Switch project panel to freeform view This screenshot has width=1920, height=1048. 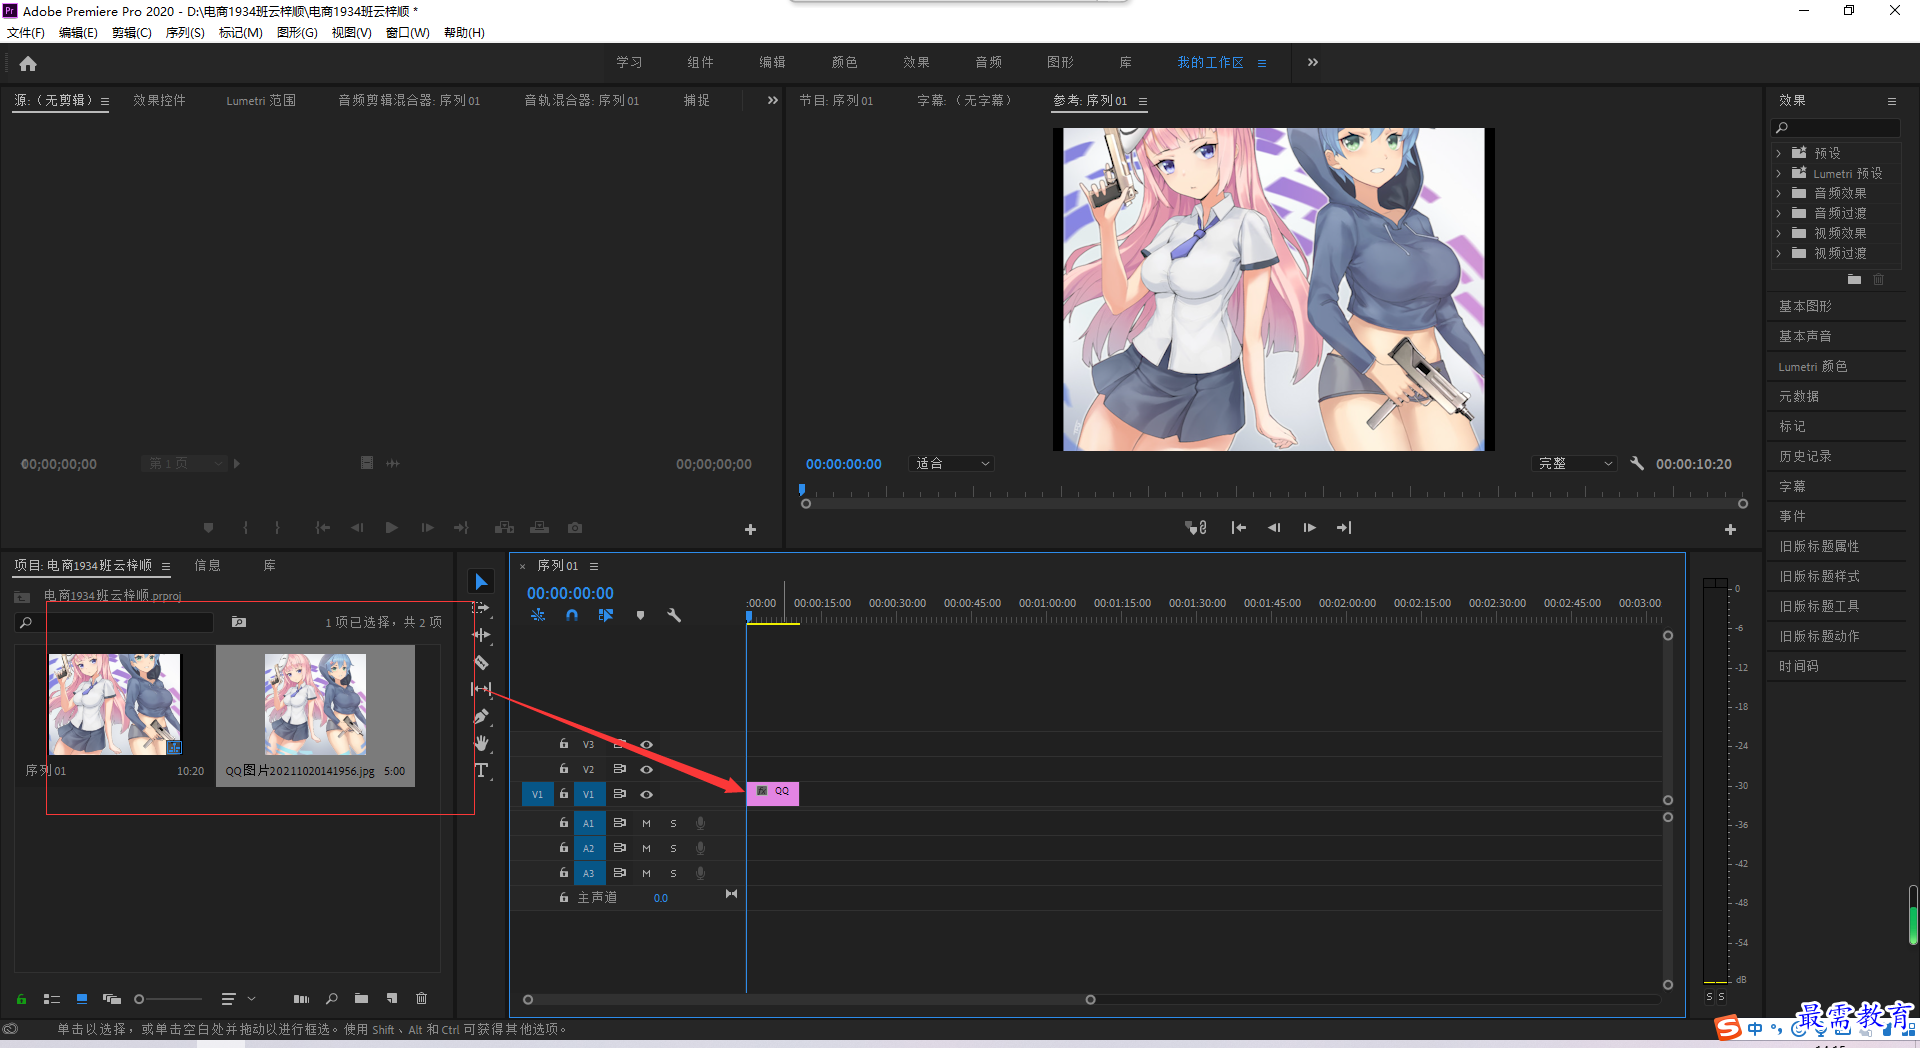112,998
